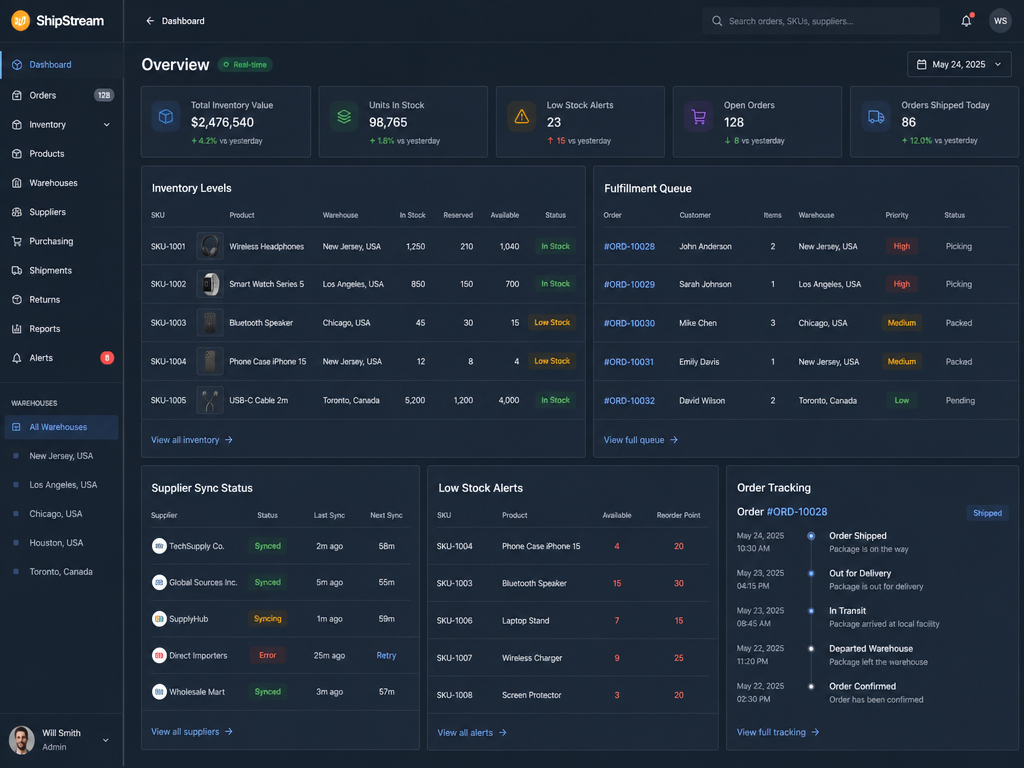This screenshot has height=768, width=1024.
Task: Click the USB-C Cable 2m thumbnail
Action: 210,400
